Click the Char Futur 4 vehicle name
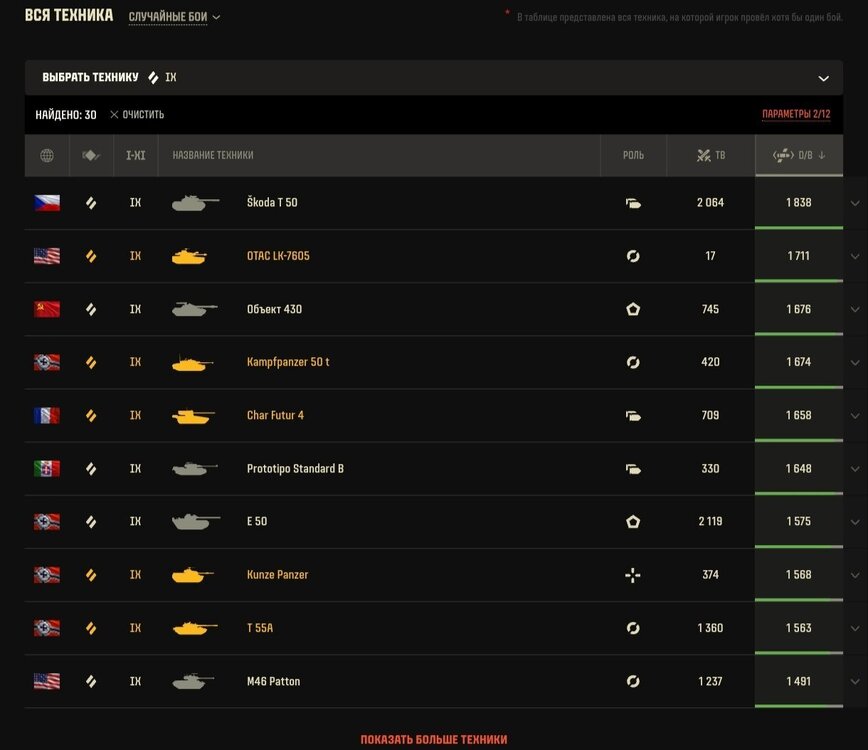868x750 pixels. (x=275, y=415)
